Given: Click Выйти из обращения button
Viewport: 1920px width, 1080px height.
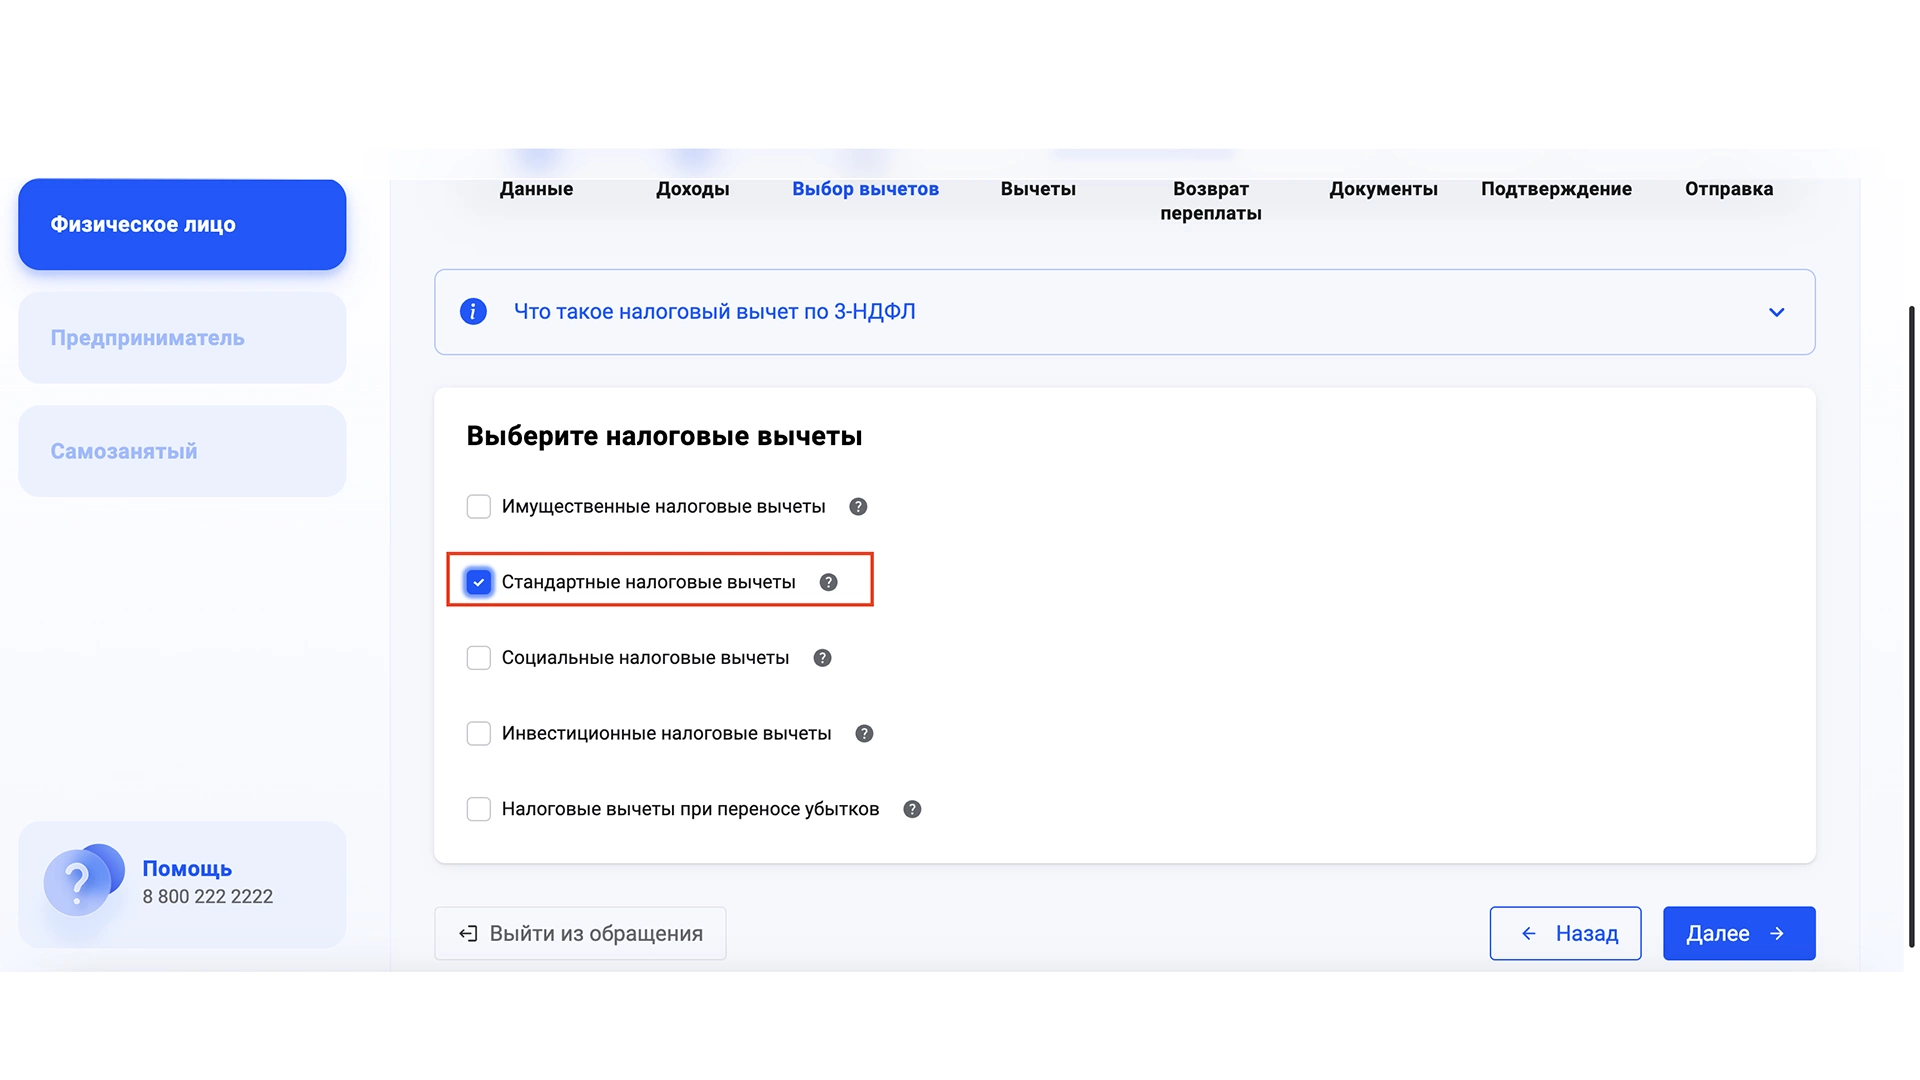Looking at the screenshot, I should click(580, 934).
